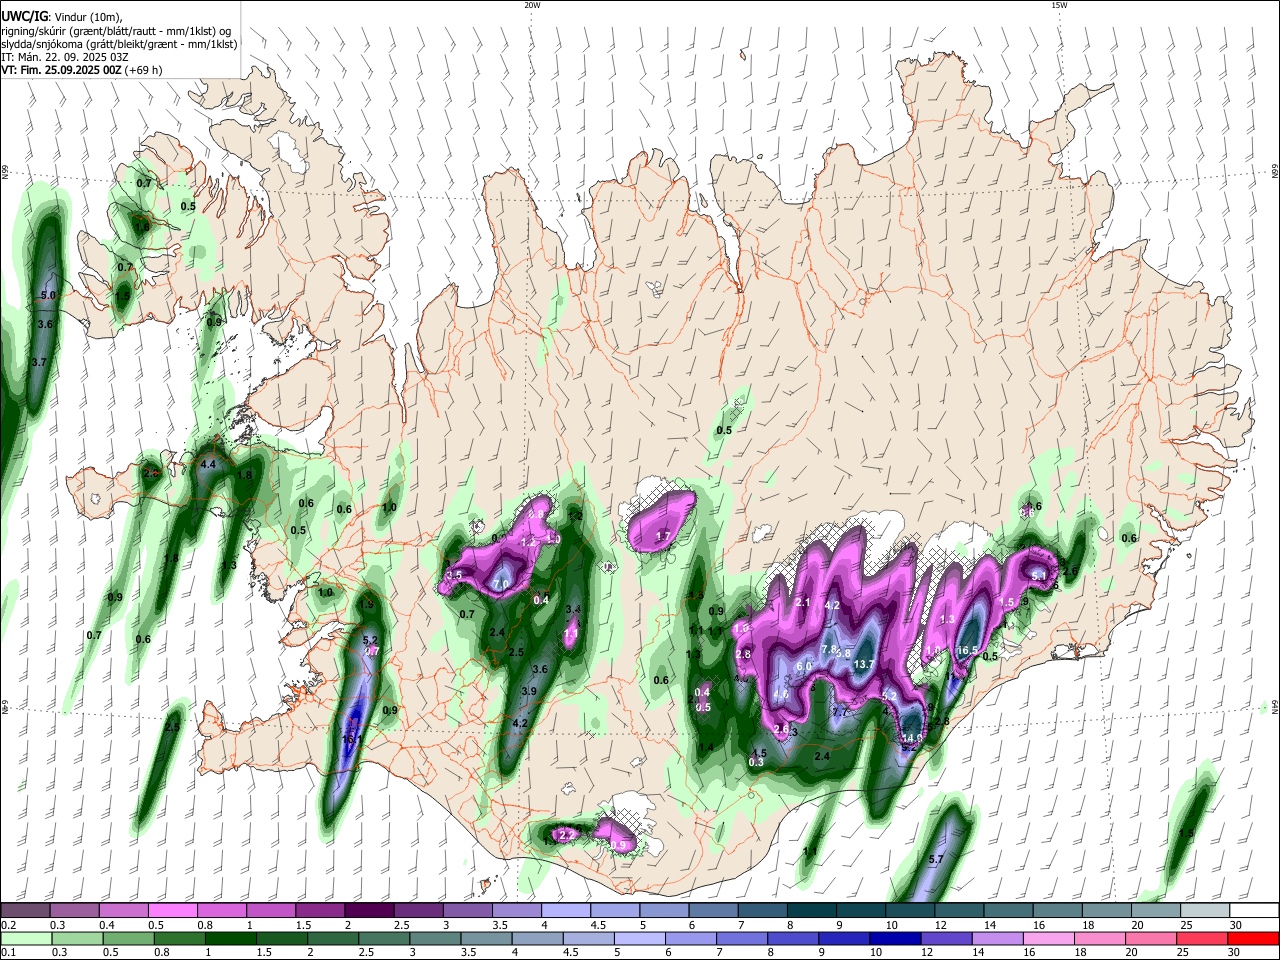
Task: Click the '2.1' value in pink area
Action: click(802, 602)
